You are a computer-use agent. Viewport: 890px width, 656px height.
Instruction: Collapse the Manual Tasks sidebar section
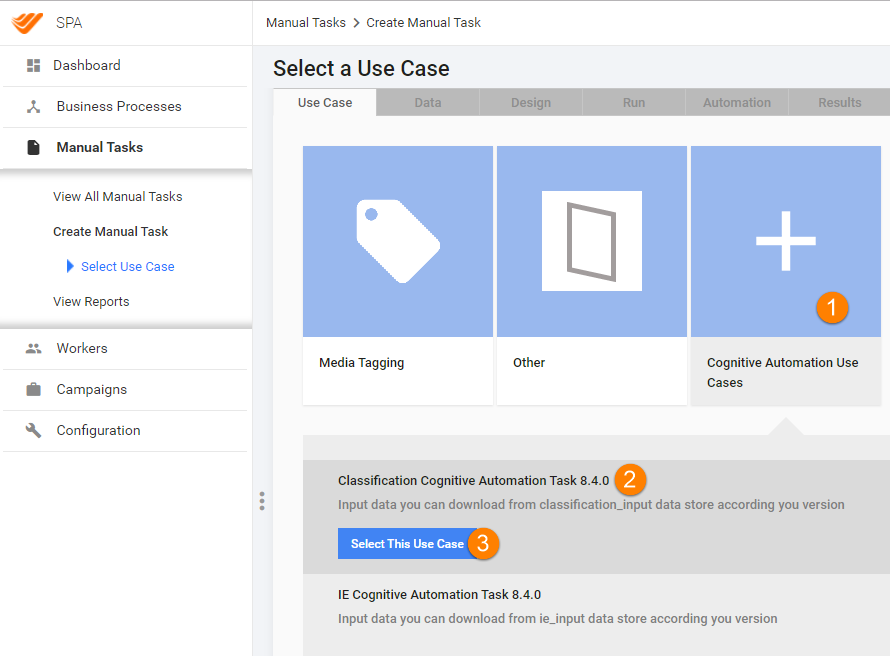tap(99, 148)
